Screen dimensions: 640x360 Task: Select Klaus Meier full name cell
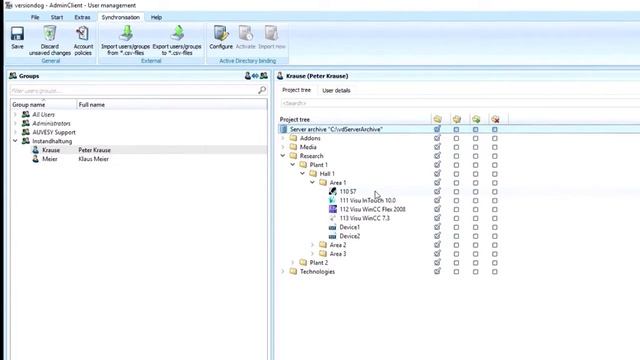[x=93, y=159]
